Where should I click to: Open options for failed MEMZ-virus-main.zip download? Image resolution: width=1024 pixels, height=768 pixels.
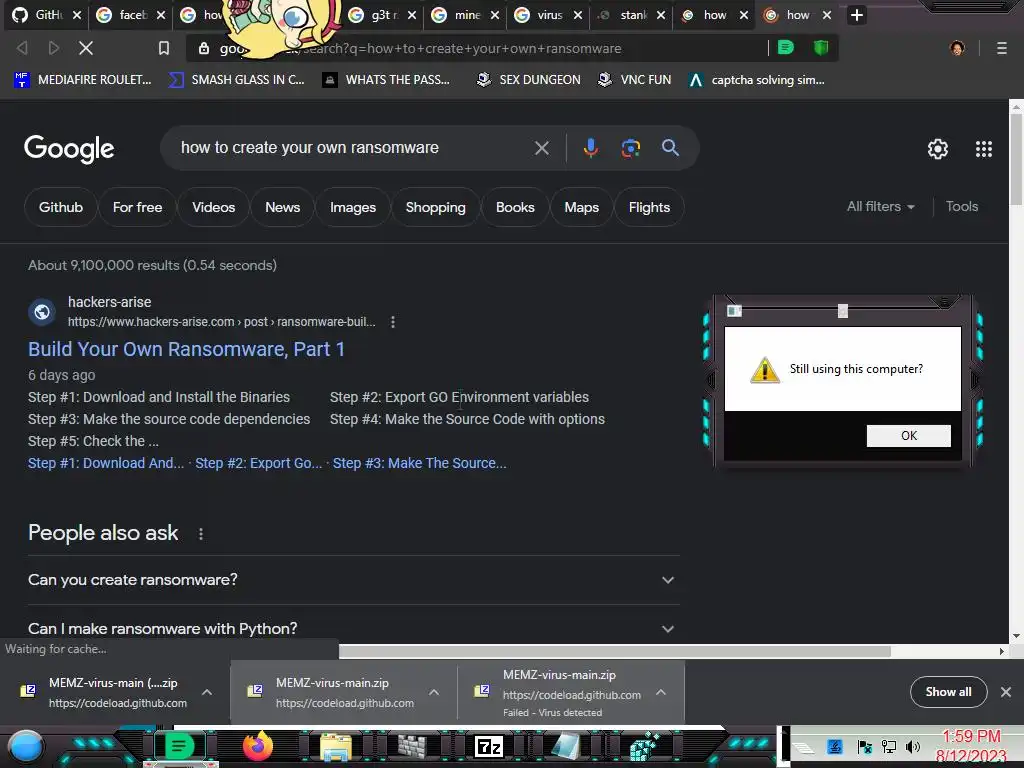pyautogui.click(x=661, y=692)
